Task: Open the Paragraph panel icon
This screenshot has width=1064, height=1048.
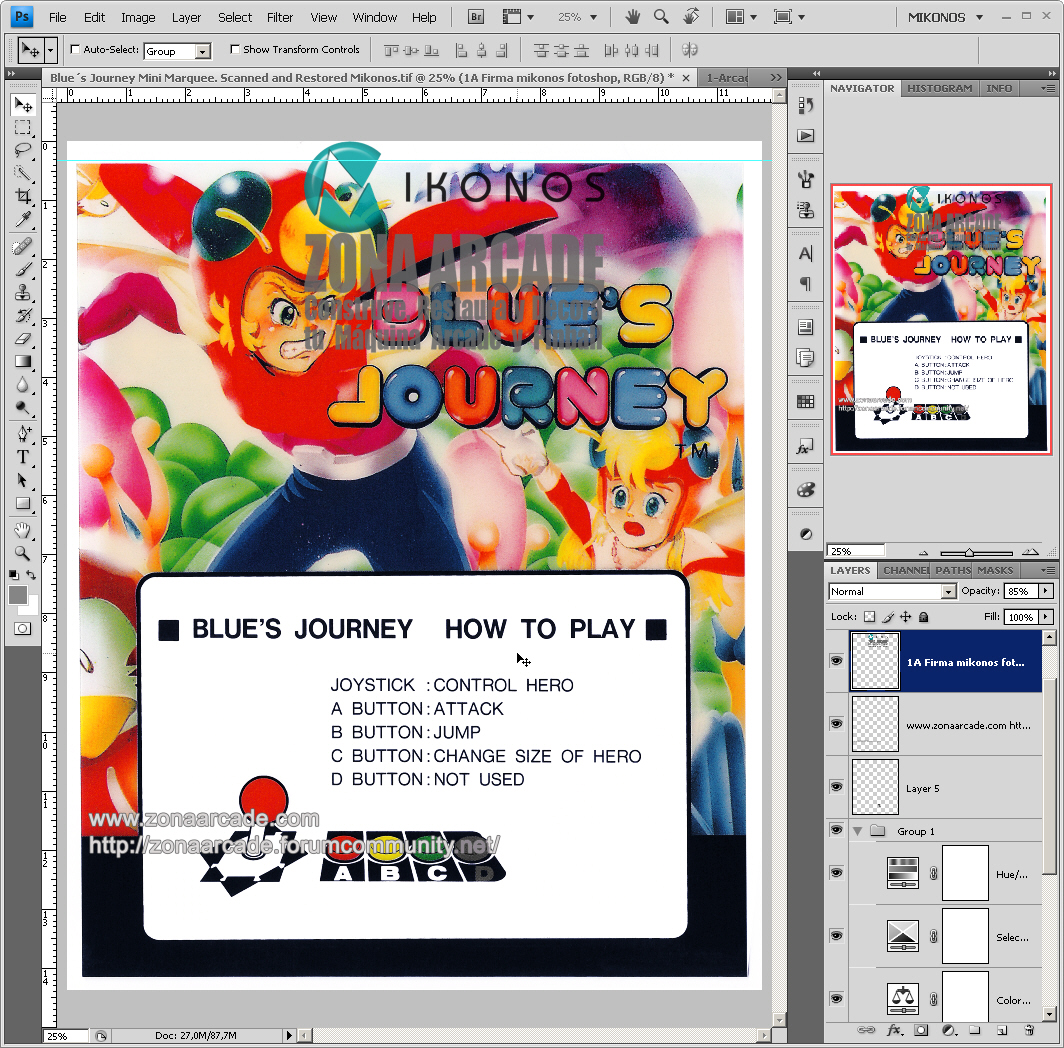Action: pos(806,285)
